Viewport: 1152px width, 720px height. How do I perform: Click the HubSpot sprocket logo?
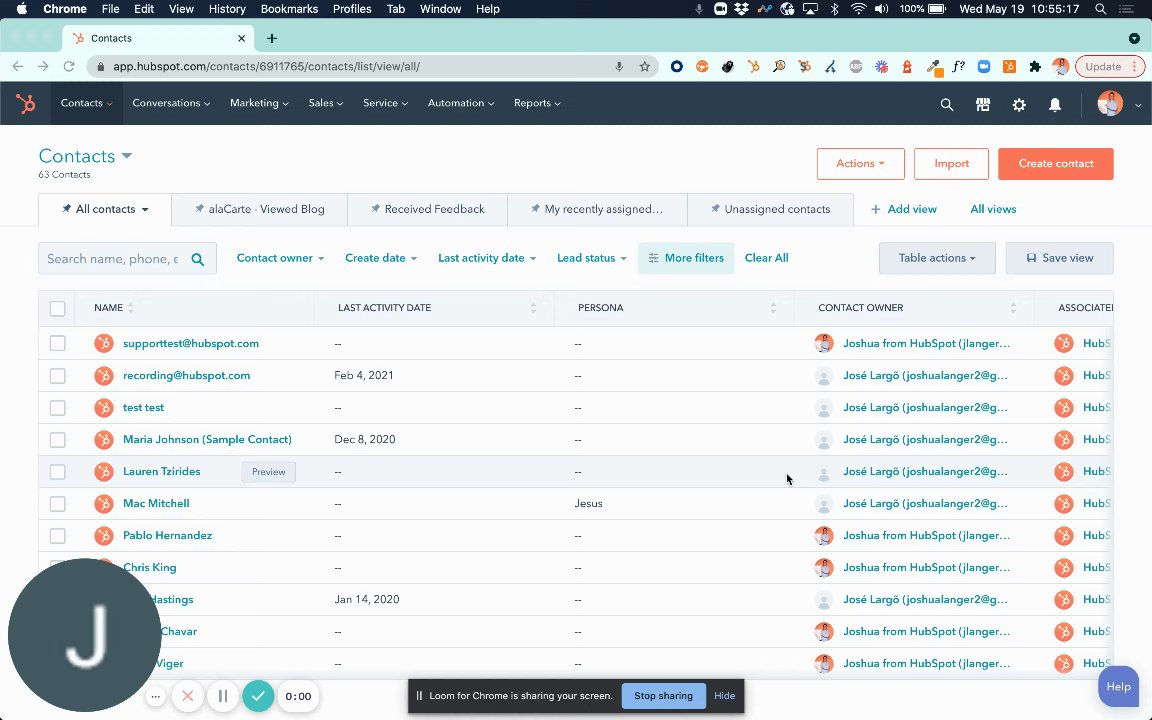coord(26,104)
